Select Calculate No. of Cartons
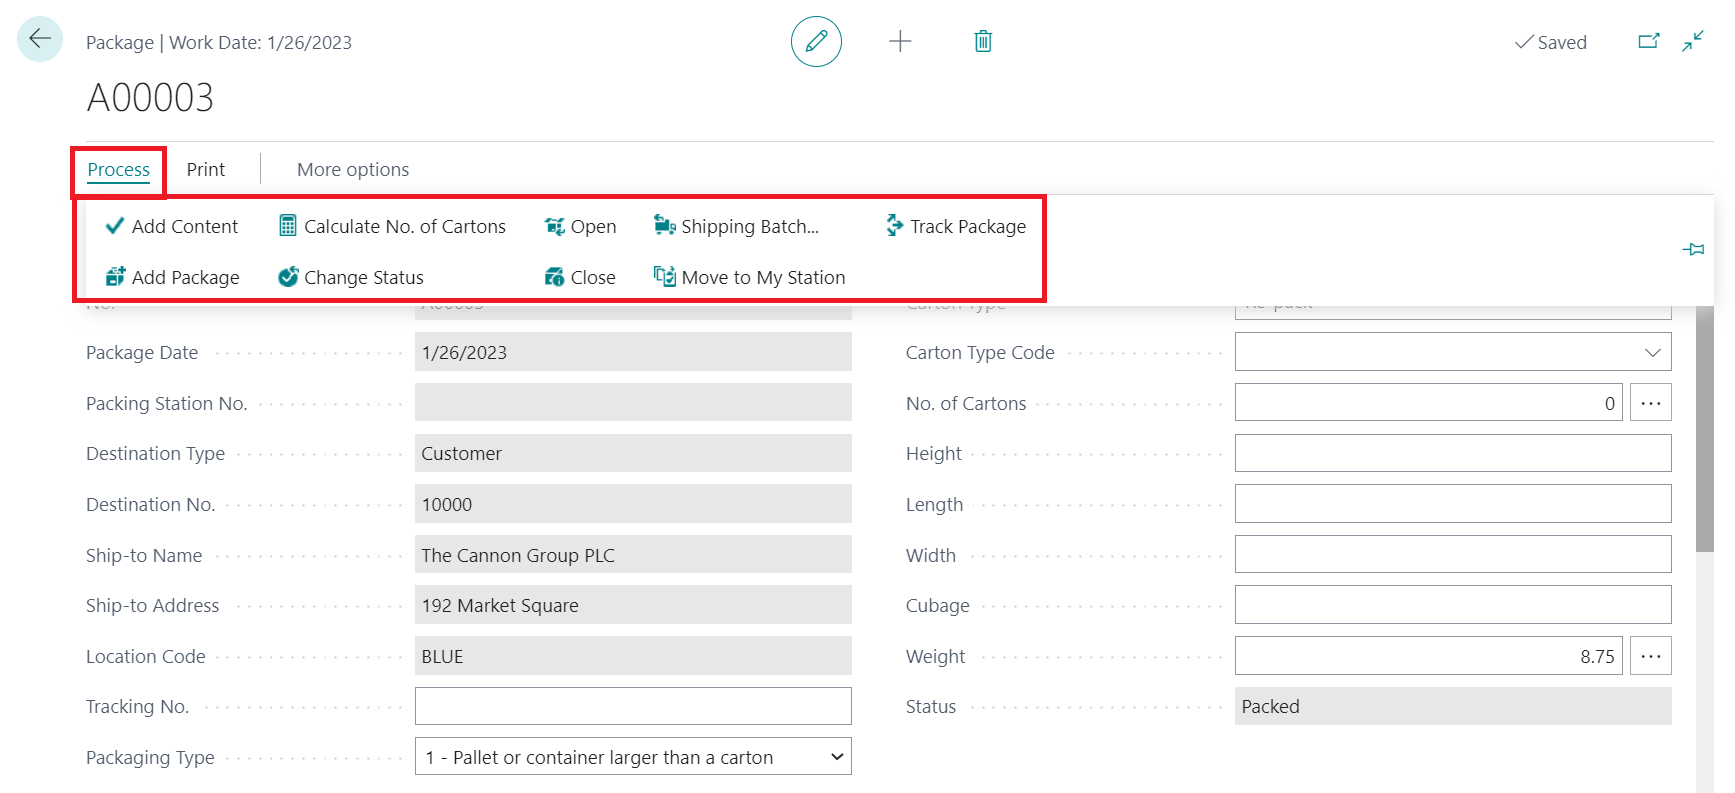Image resolution: width=1735 pixels, height=793 pixels. (392, 227)
